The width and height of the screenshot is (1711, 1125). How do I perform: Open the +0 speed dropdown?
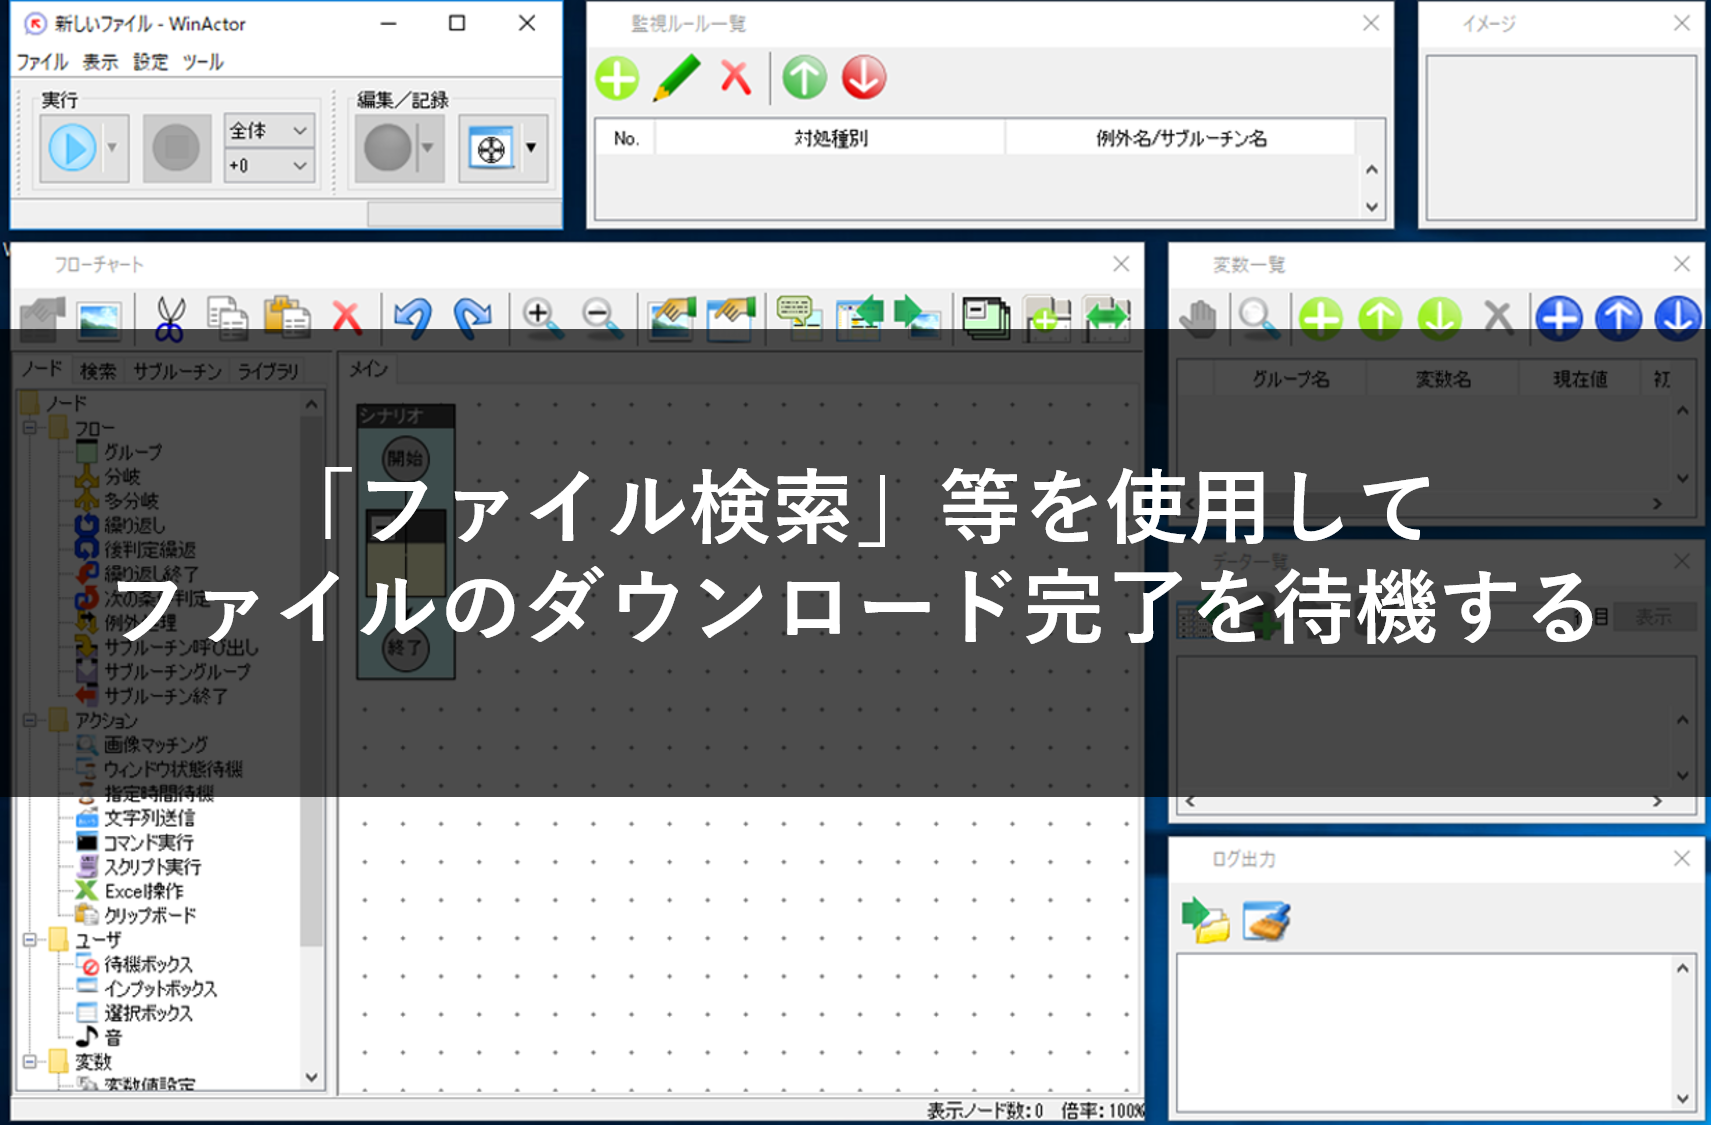click(x=269, y=165)
